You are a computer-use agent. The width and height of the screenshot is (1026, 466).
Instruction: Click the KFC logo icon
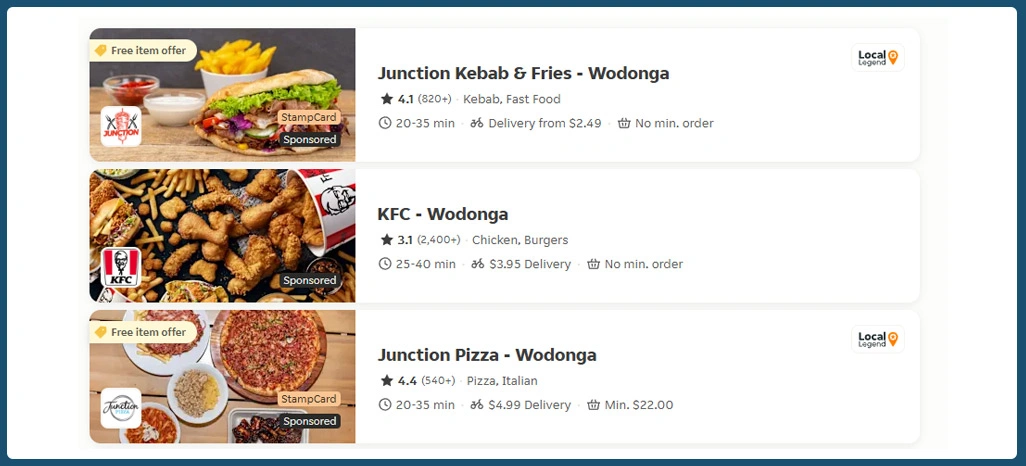121,268
